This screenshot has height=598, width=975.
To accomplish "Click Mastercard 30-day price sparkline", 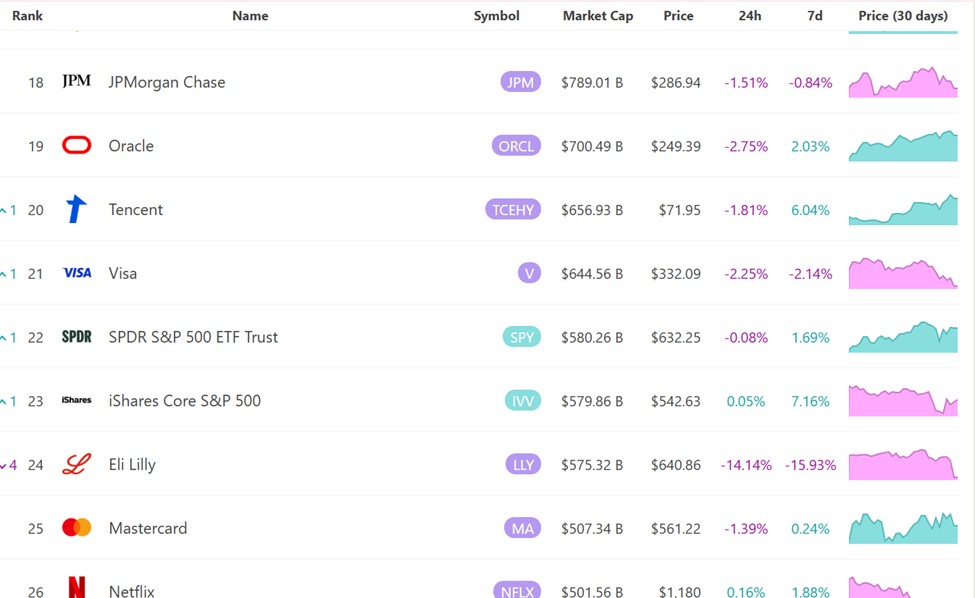I will (x=903, y=528).
